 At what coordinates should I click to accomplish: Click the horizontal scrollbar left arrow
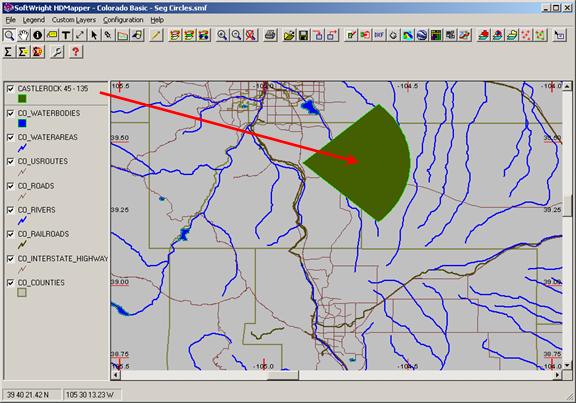click(116, 375)
